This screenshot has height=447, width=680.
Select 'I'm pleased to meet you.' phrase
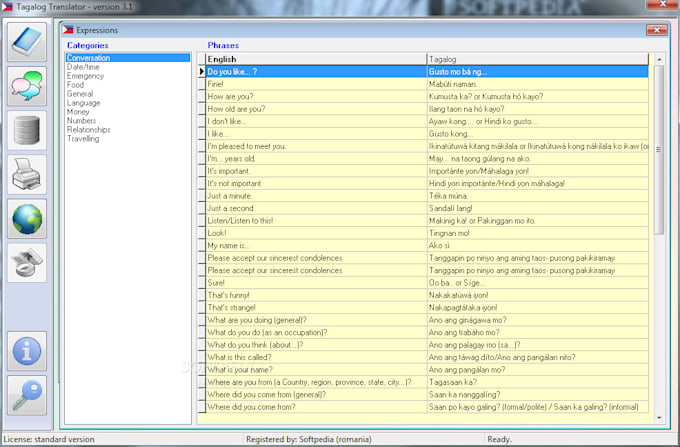point(316,146)
